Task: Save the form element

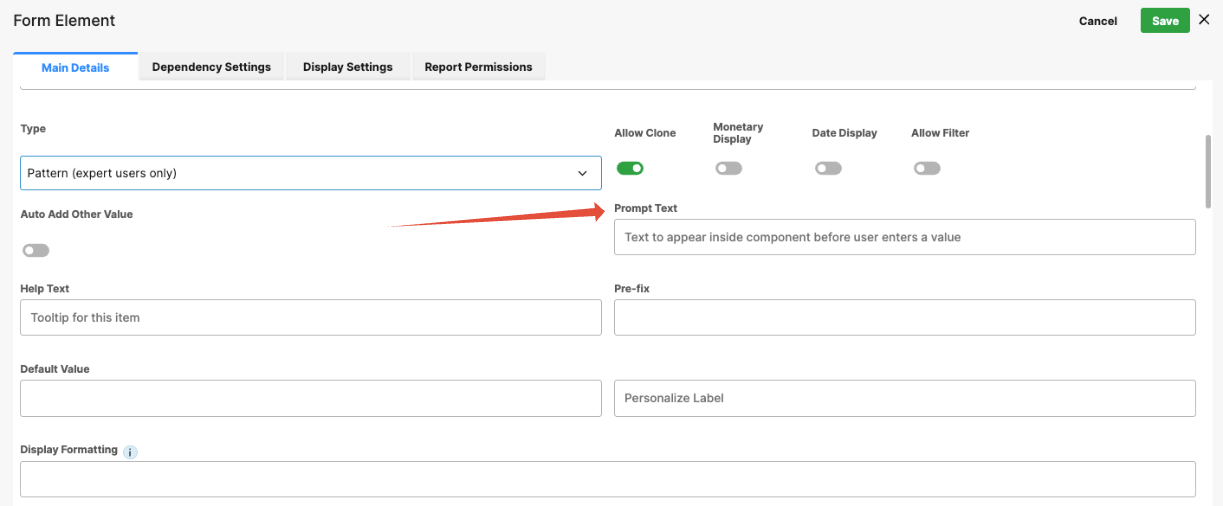Action: click(x=1165, y=21)
